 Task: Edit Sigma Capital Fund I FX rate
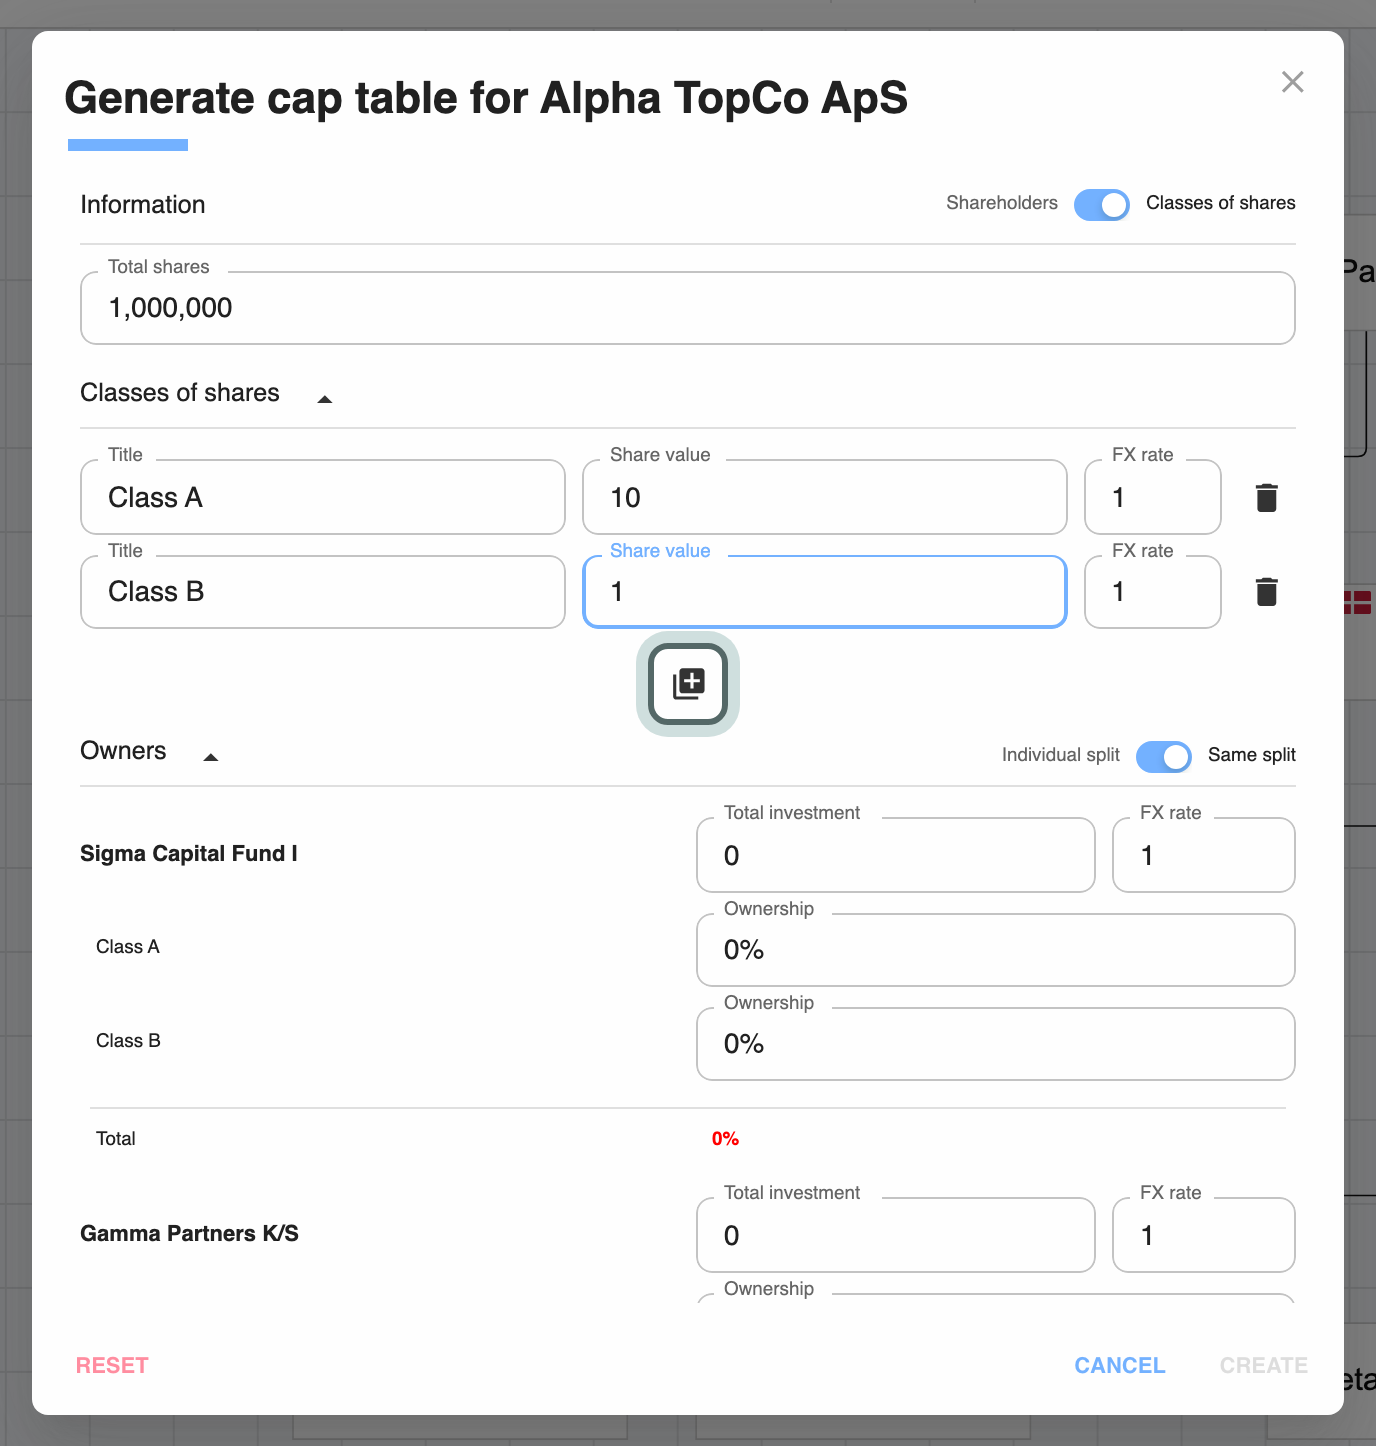(x=1204, y=855)
